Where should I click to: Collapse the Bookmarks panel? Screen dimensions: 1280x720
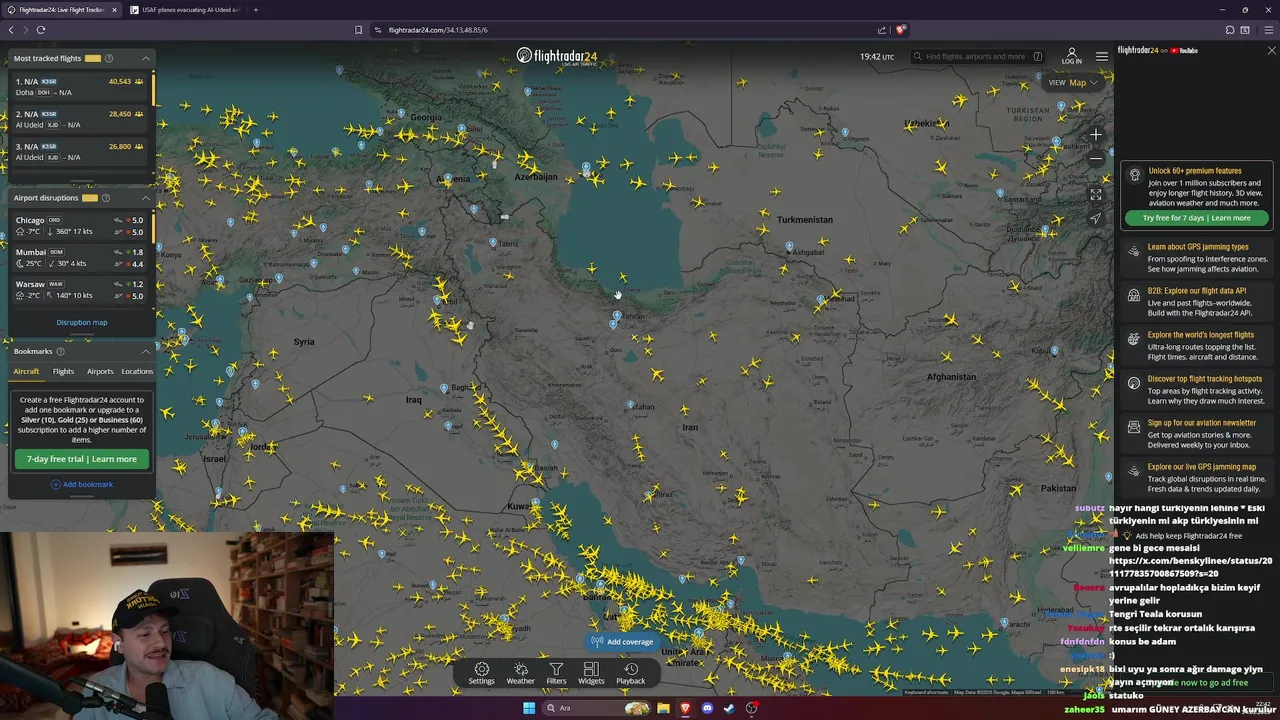pos(145,351)
